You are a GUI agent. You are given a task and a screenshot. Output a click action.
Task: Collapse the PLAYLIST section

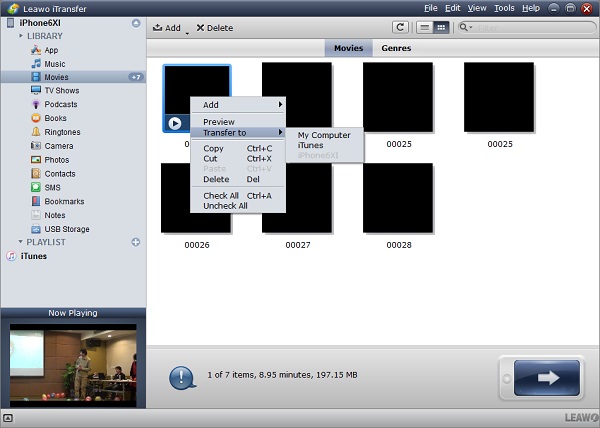coord(21,242)
